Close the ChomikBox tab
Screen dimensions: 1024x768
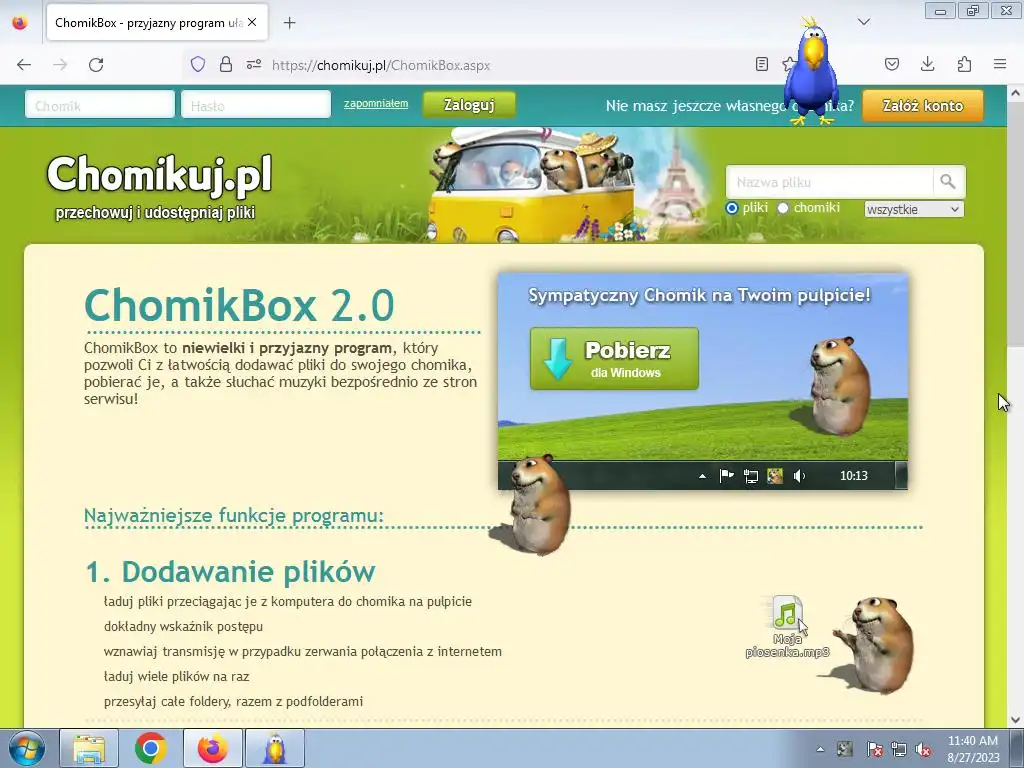tap(252, 22)
